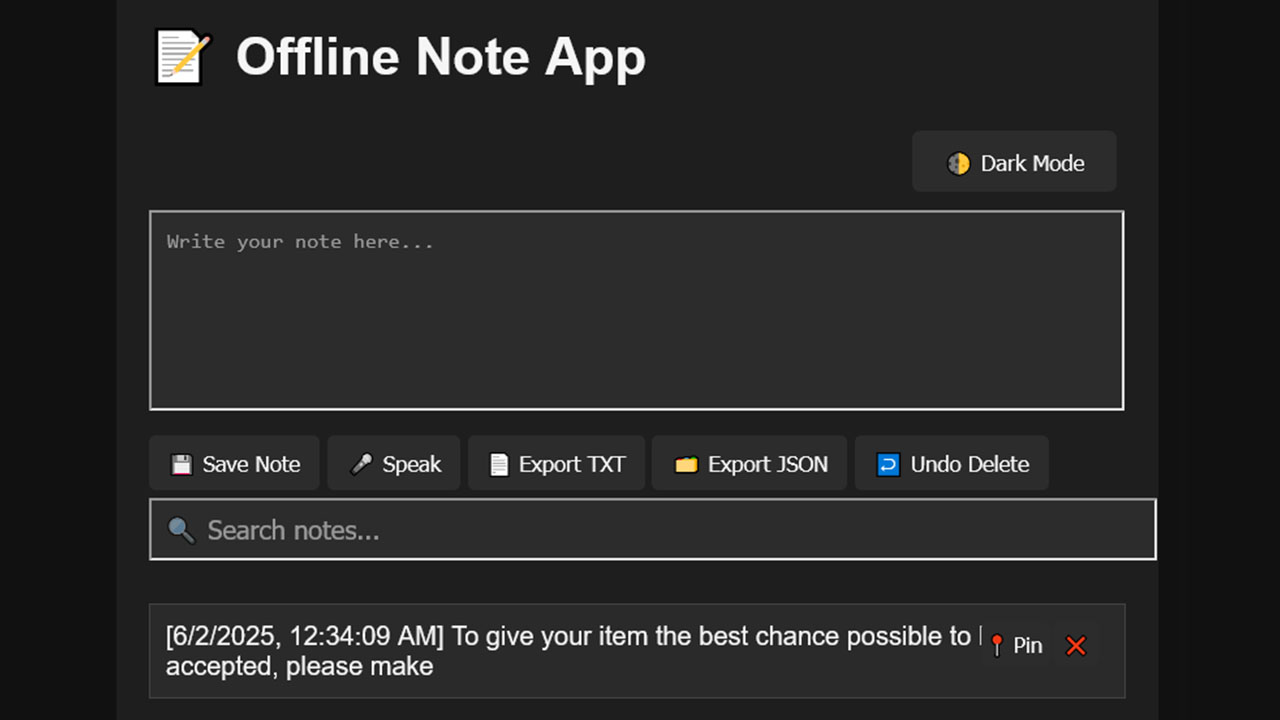Save the current note
The height and width of the screenshot is (720, 1280).
[234, 463]
